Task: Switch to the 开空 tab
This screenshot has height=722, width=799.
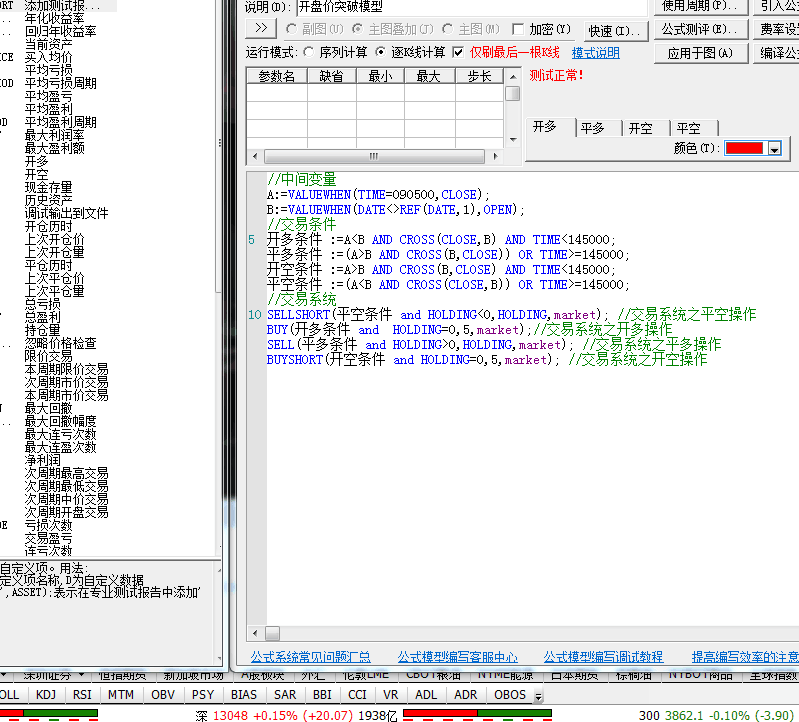Action: pos(640,128)
